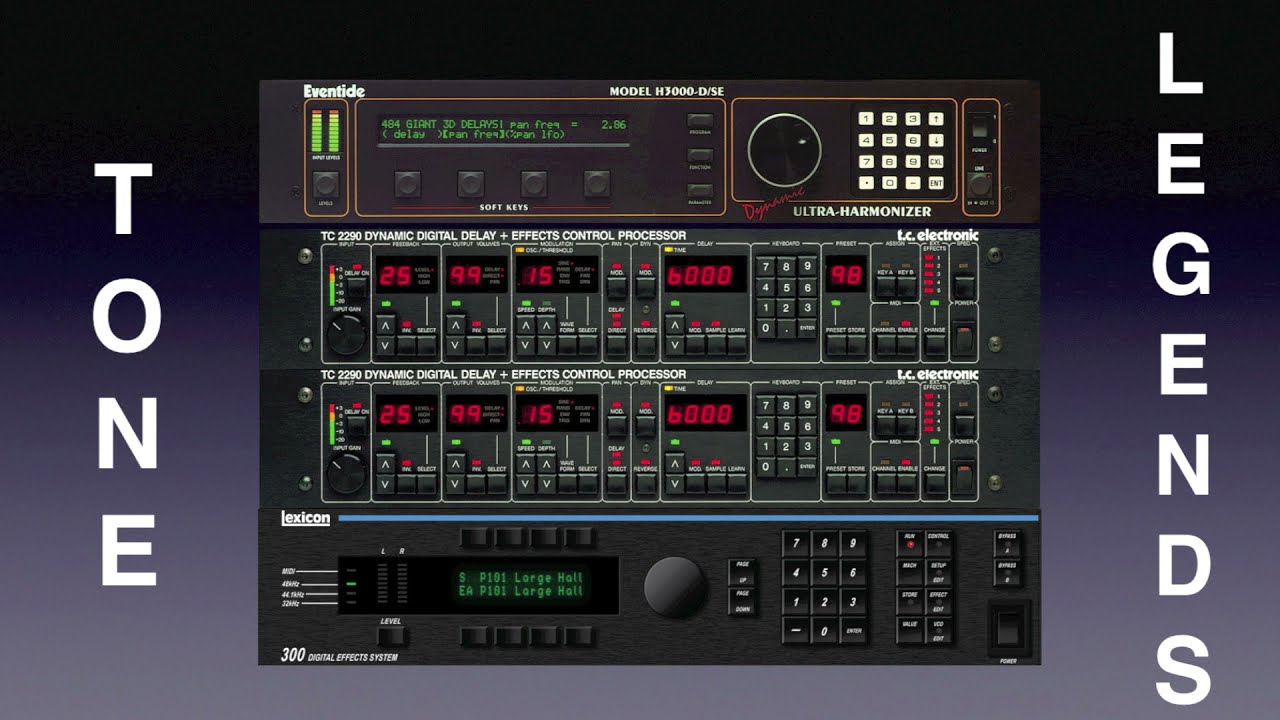Click the Lexicon round data knob
This screenshot has width=1280, height=720.
coord(675,587)
